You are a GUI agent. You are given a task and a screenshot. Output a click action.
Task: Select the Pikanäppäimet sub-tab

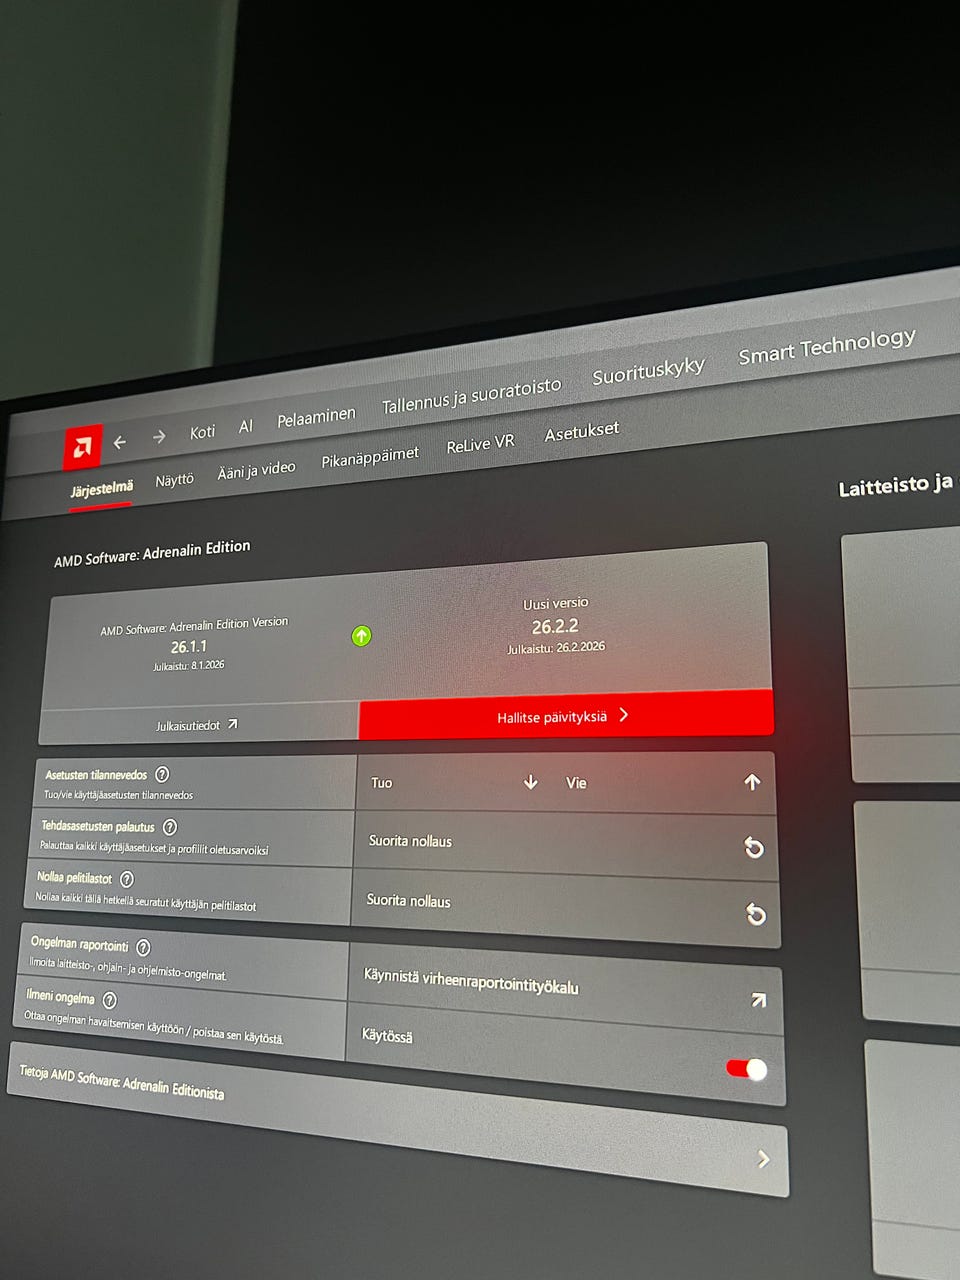370,457
